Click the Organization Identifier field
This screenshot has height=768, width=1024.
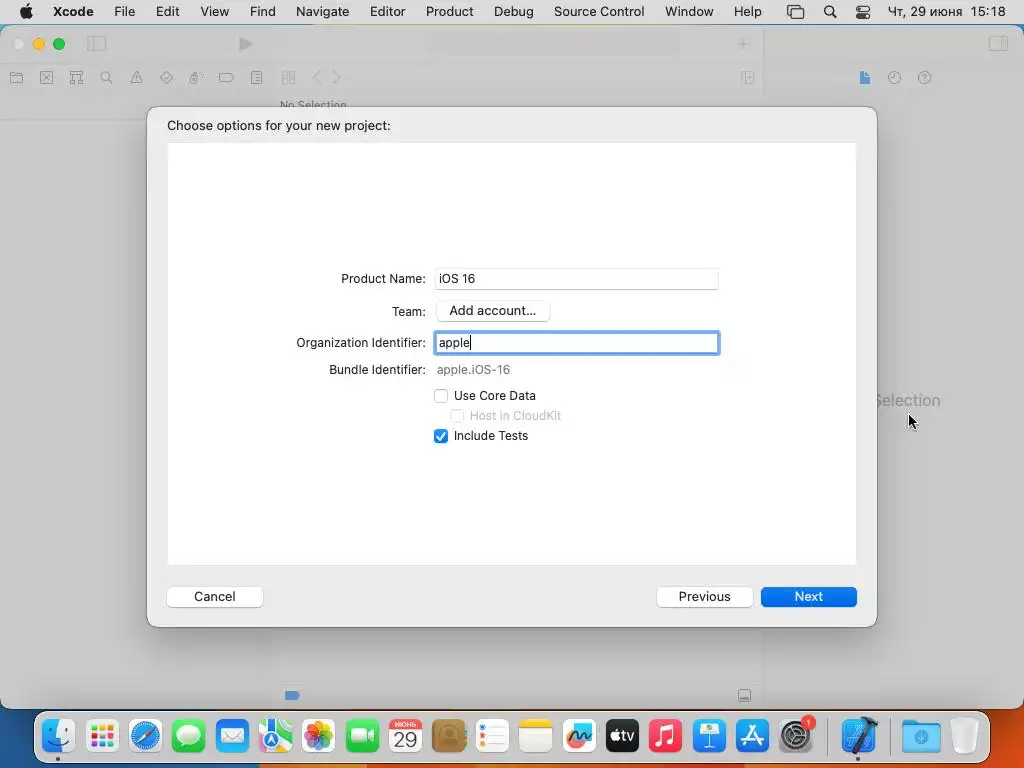577,343
